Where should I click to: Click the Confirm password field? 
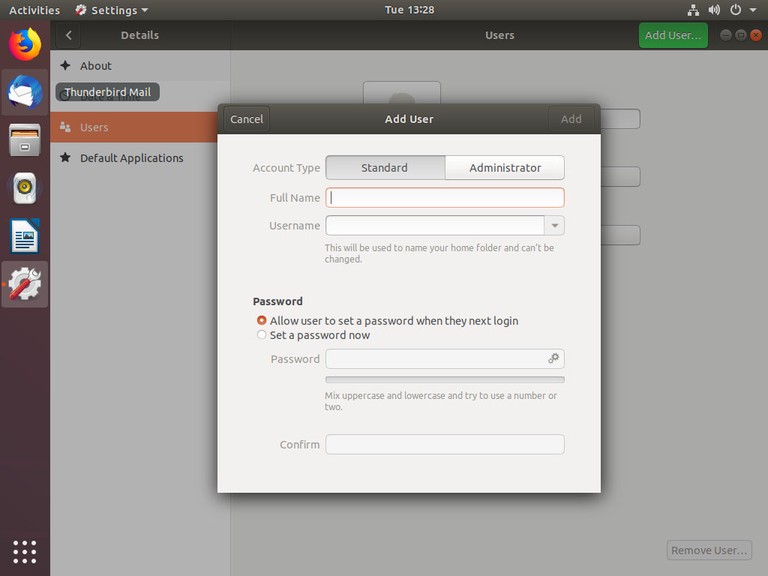coord(445,444)
